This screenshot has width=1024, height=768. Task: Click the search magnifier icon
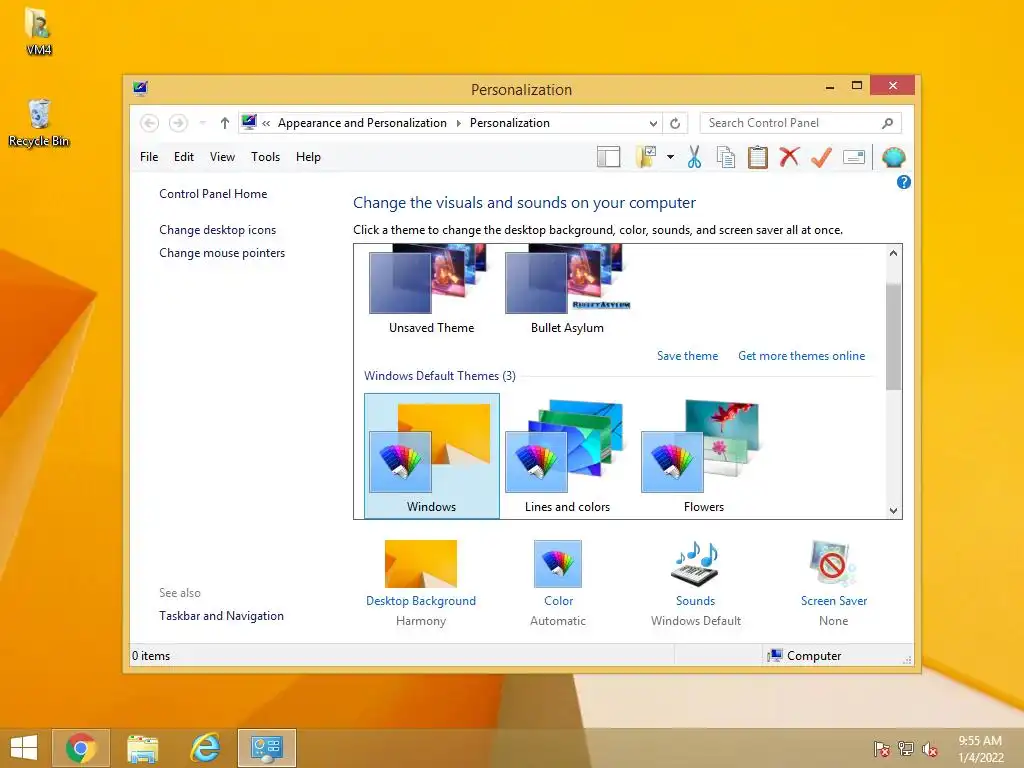(x=888, y=123)
